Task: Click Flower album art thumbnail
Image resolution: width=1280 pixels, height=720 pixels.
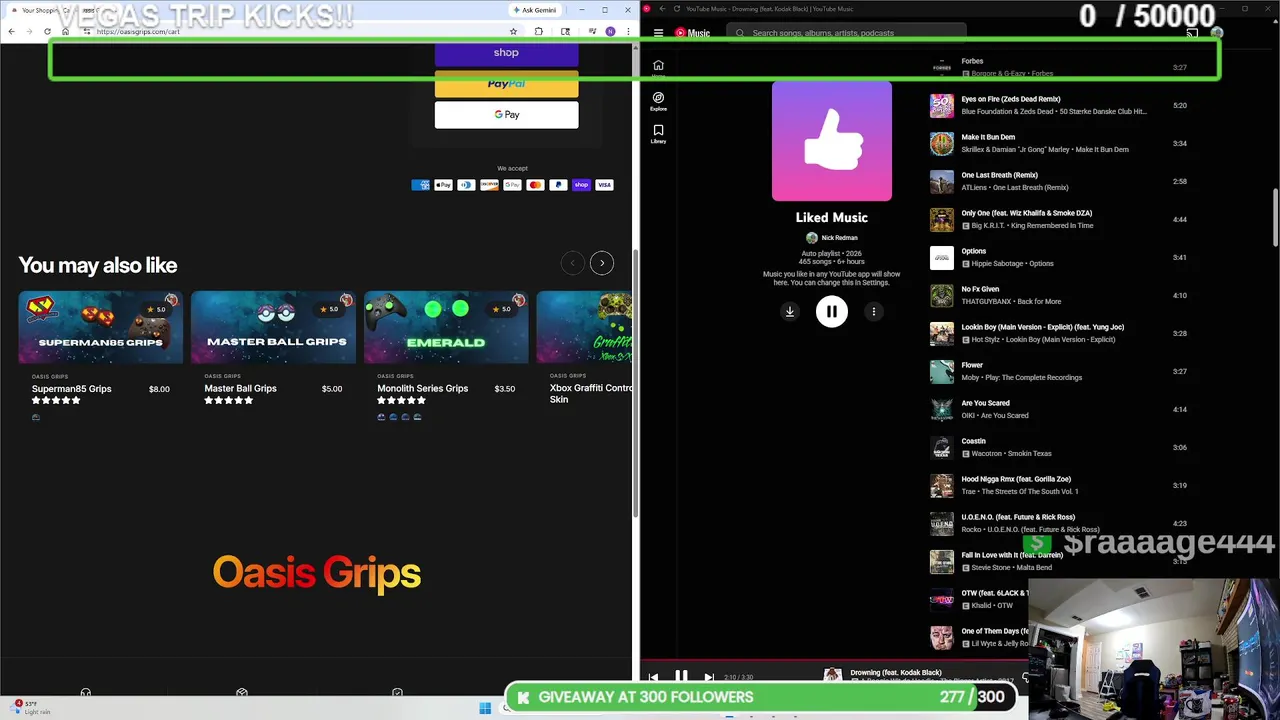Action: [942, 371]
